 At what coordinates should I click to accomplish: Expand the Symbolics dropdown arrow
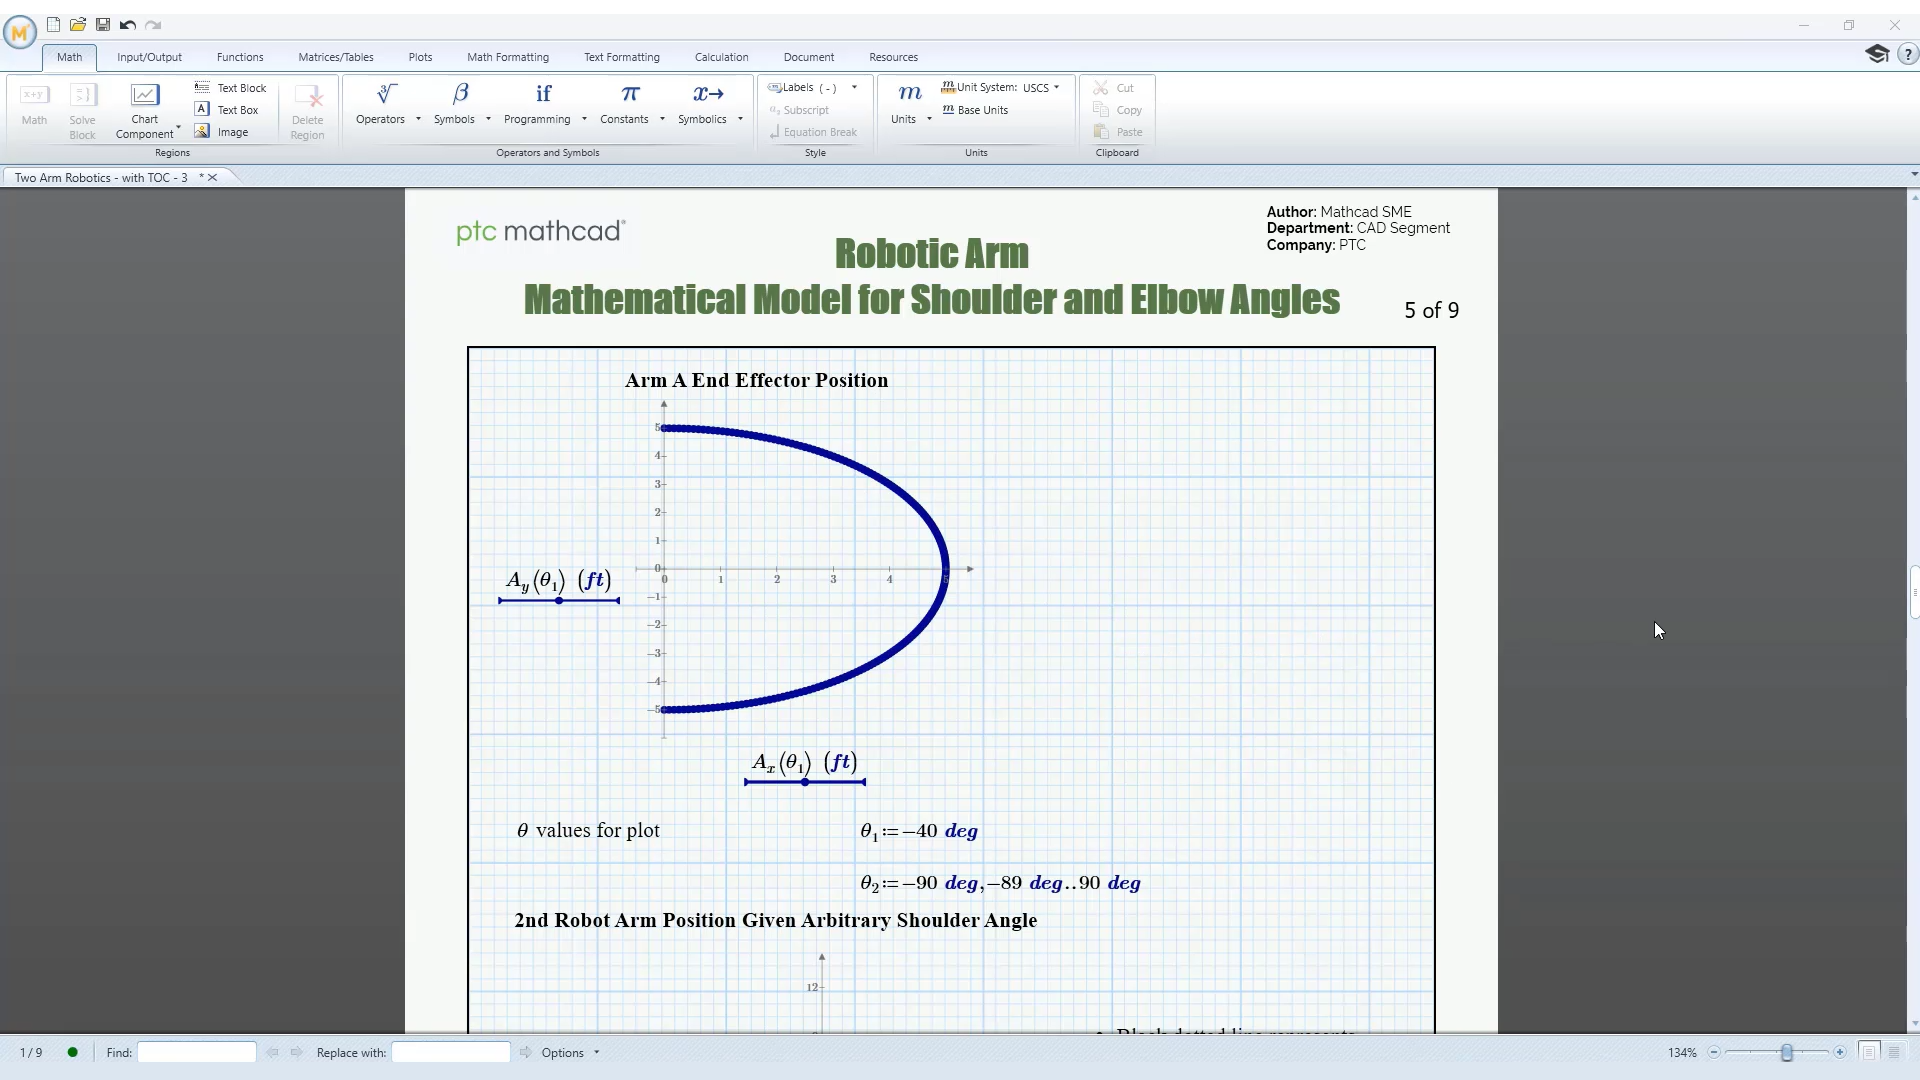[740, 119]
